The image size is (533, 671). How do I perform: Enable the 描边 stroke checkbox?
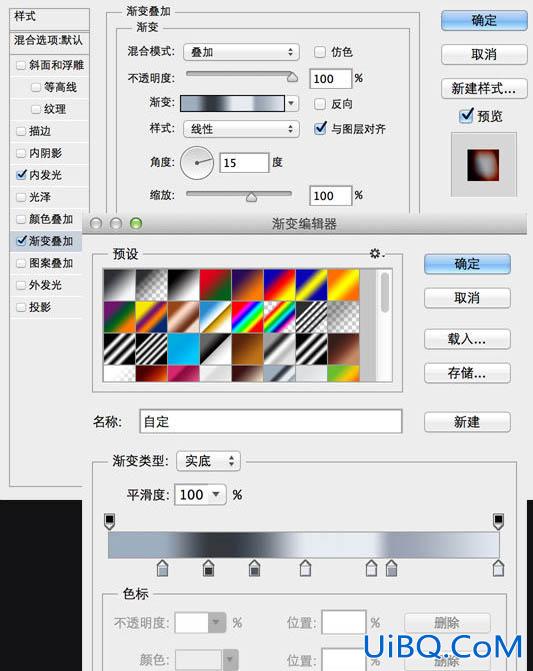tap(21, 131)
